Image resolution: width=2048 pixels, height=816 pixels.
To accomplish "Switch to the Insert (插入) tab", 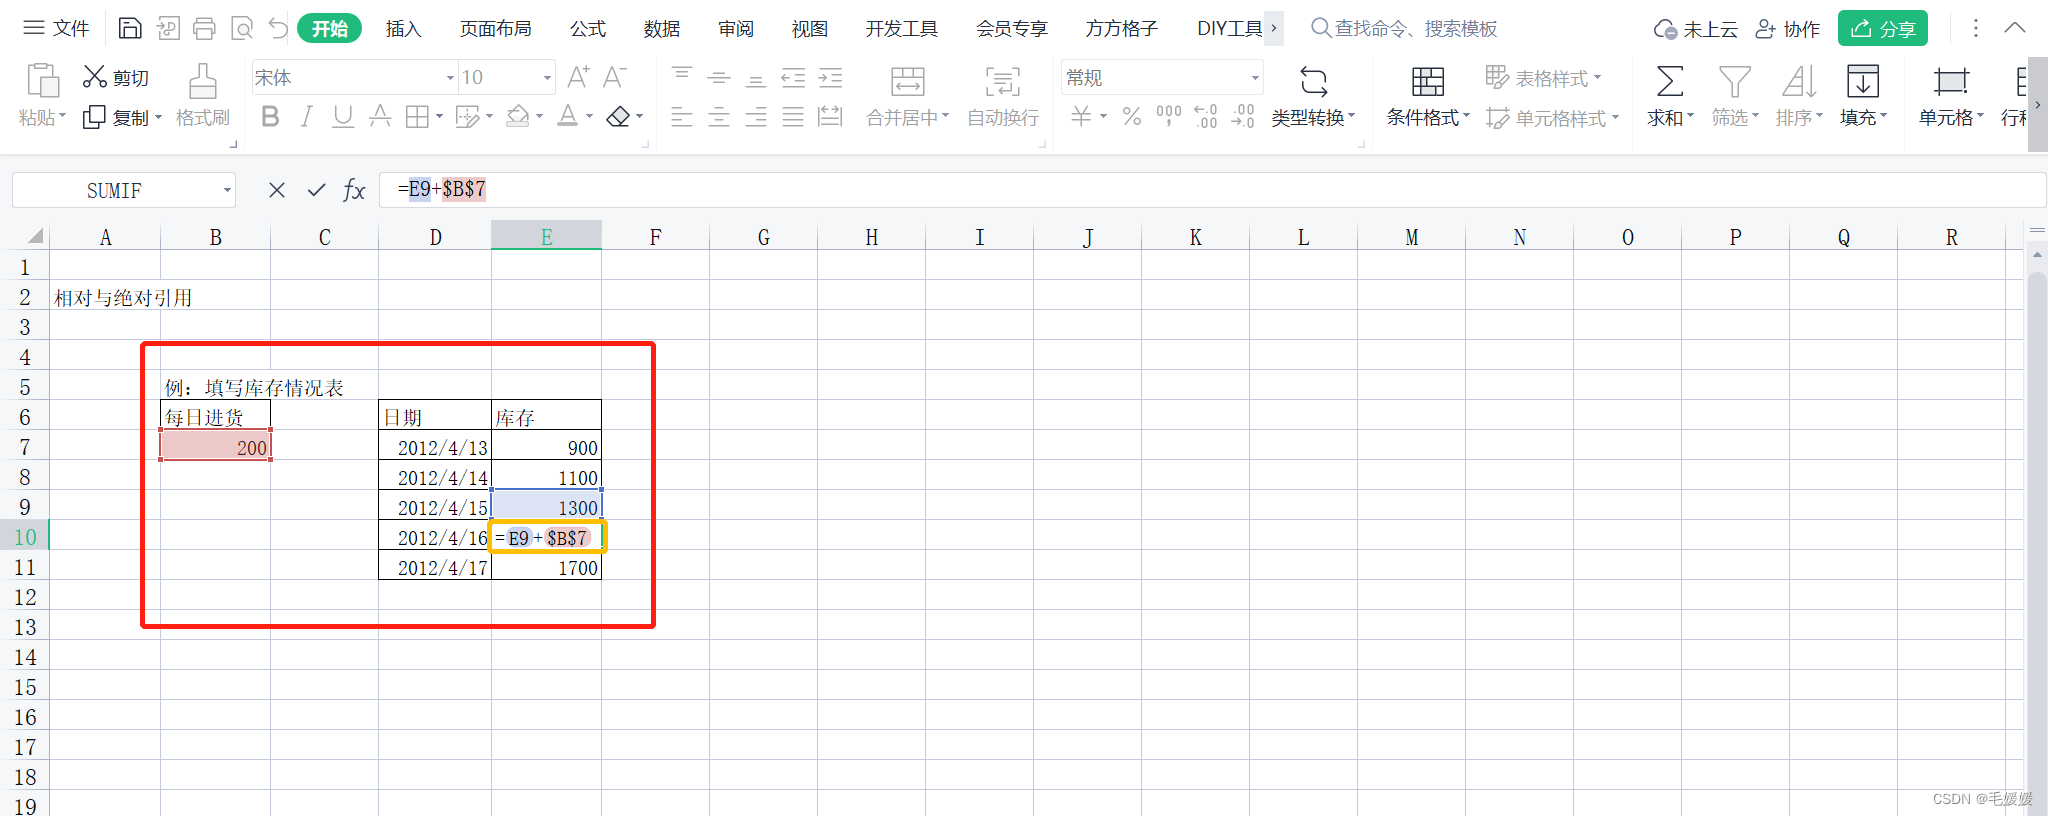I will [403, 29].
